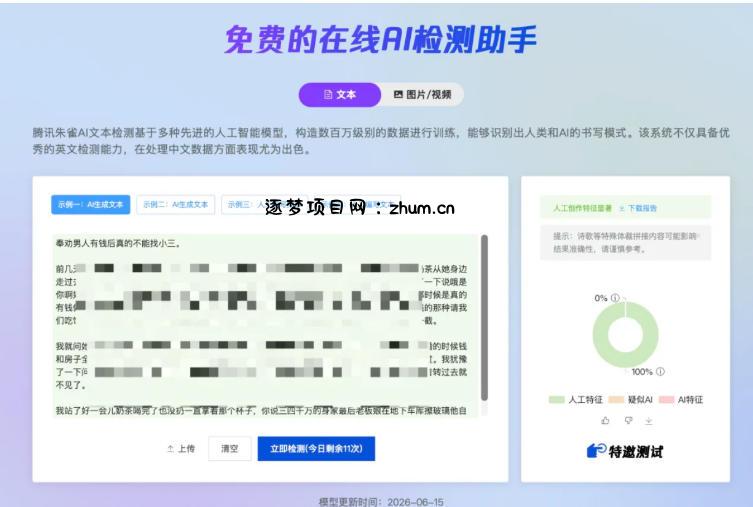Screen dimensions: 753x507
Task: Toggle 人工特征 legend swatch
Action: (x=557, y=399)
